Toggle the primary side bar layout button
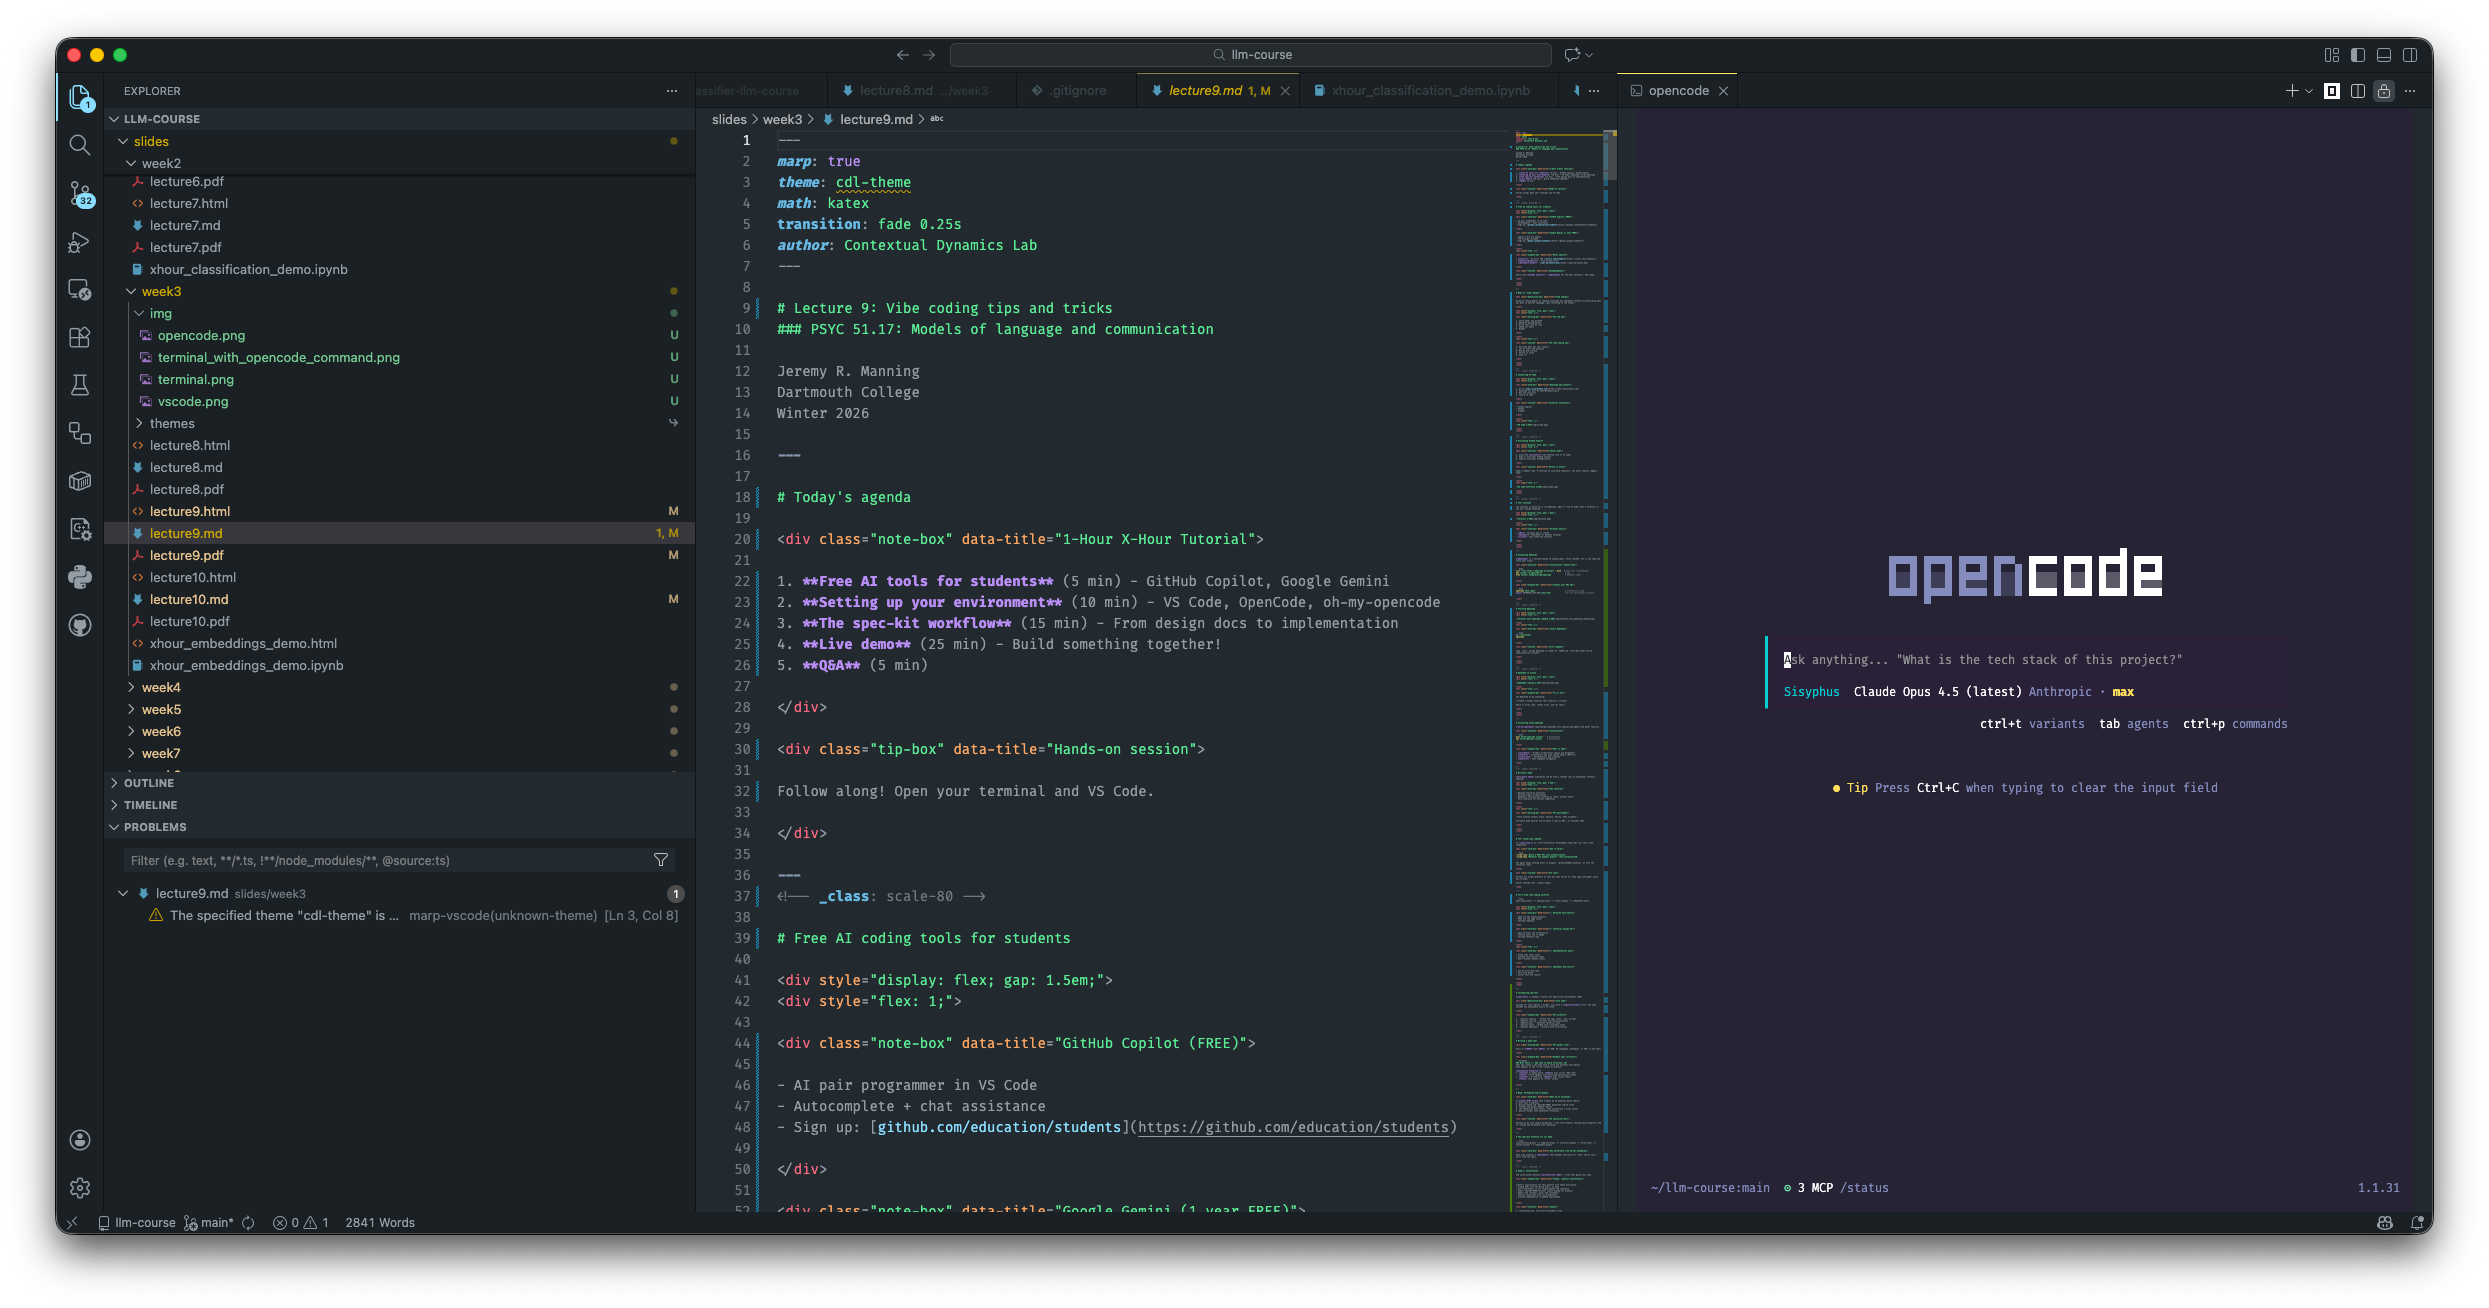The width and height of the screenshot is (2489, 1308). point(2358,55)
